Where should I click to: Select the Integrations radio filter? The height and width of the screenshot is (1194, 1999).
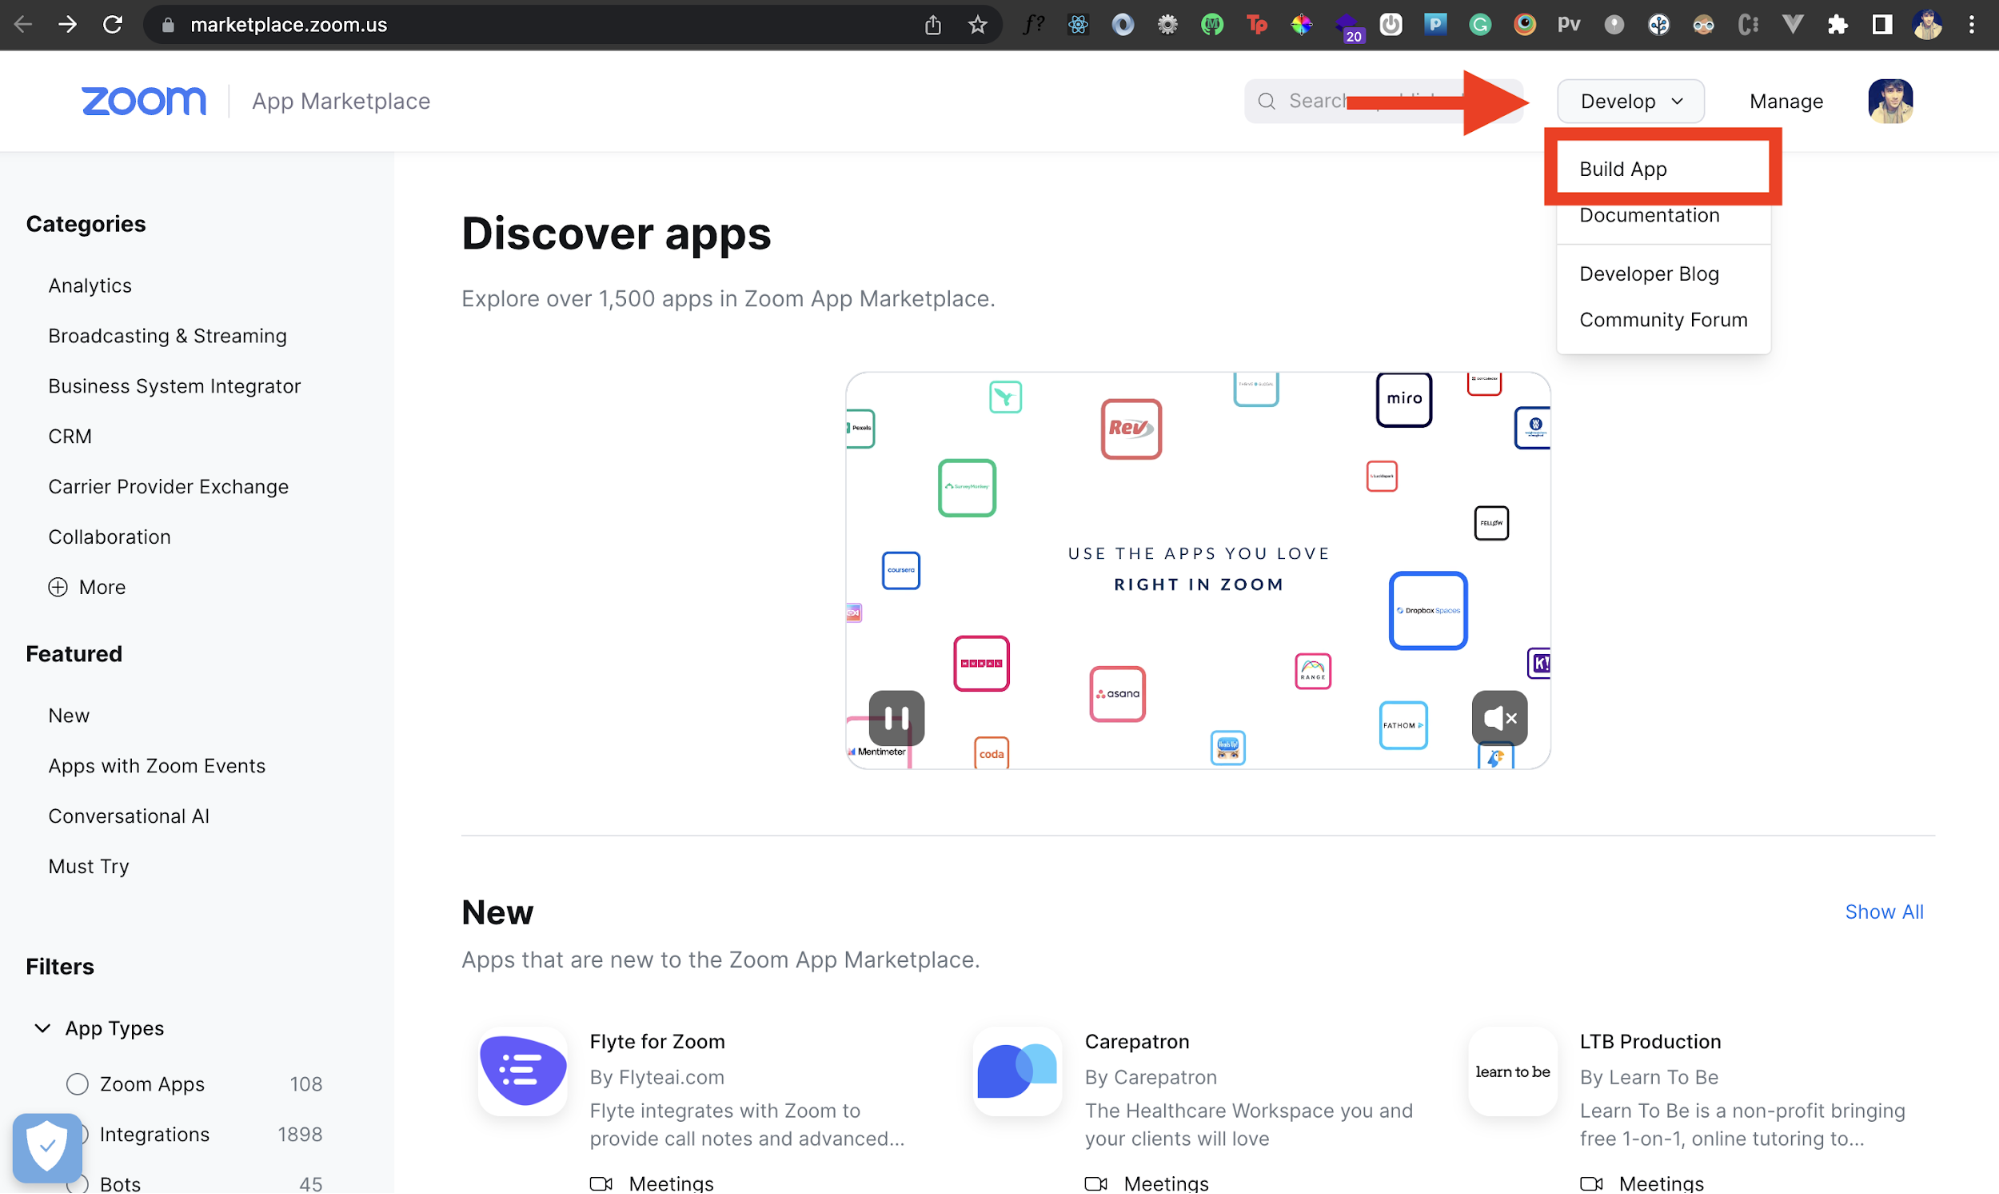point(84,1134)
